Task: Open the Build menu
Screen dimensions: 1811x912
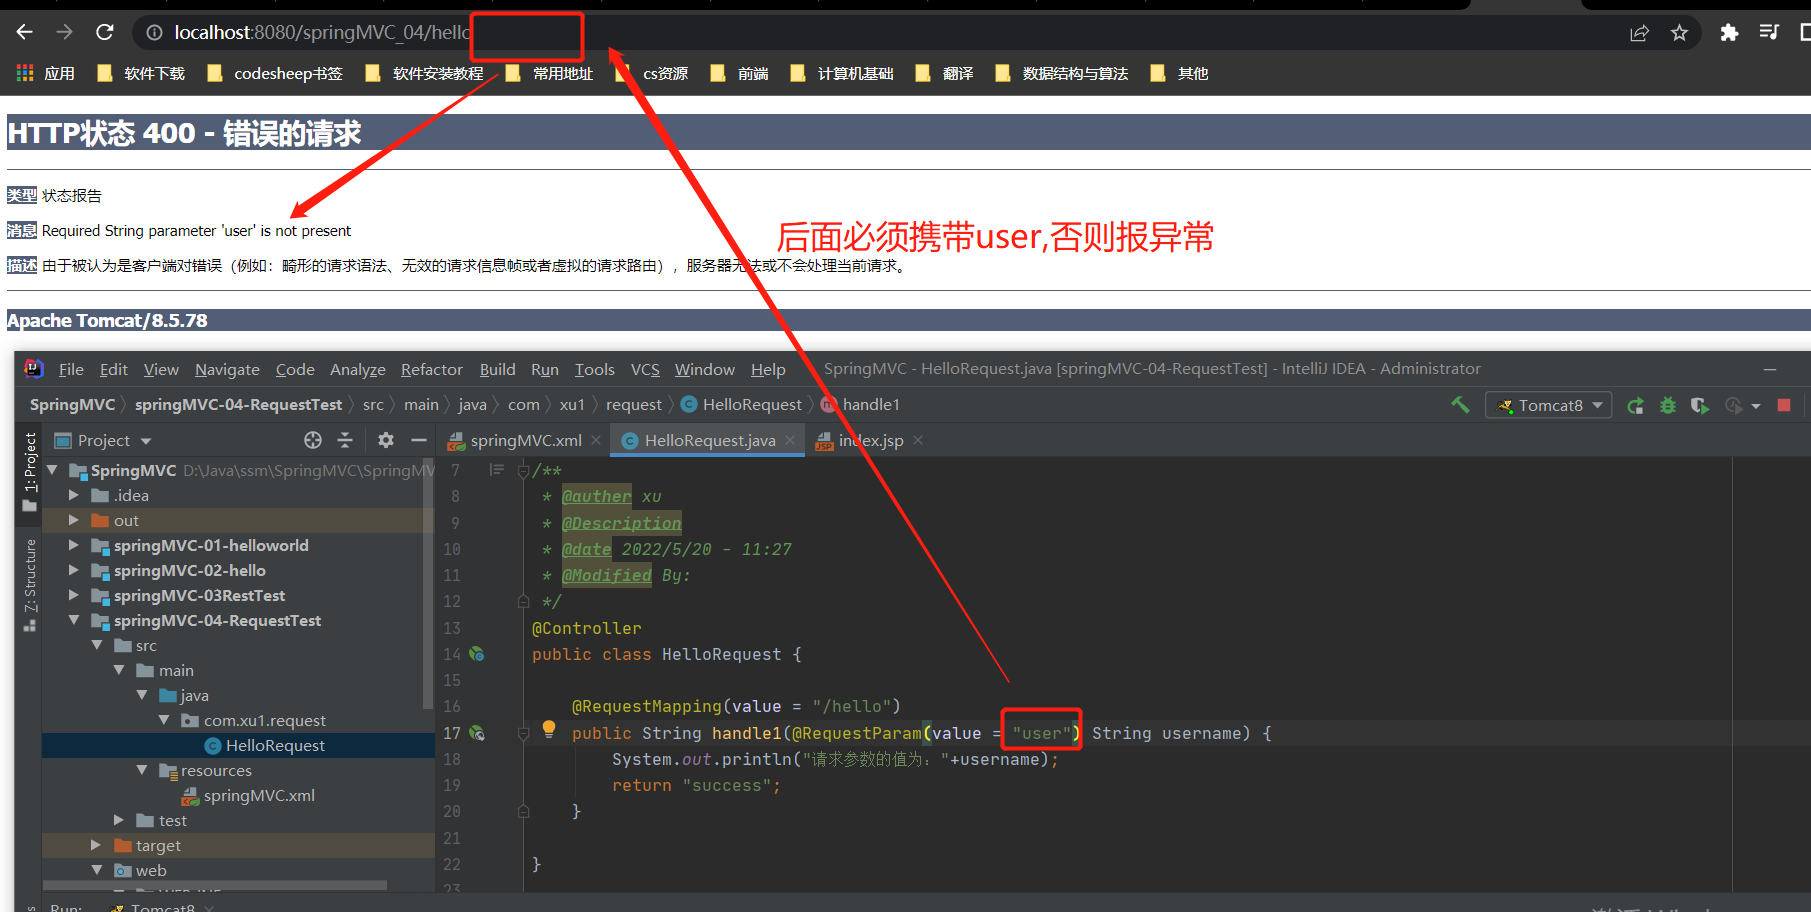Action: (497, 369)
